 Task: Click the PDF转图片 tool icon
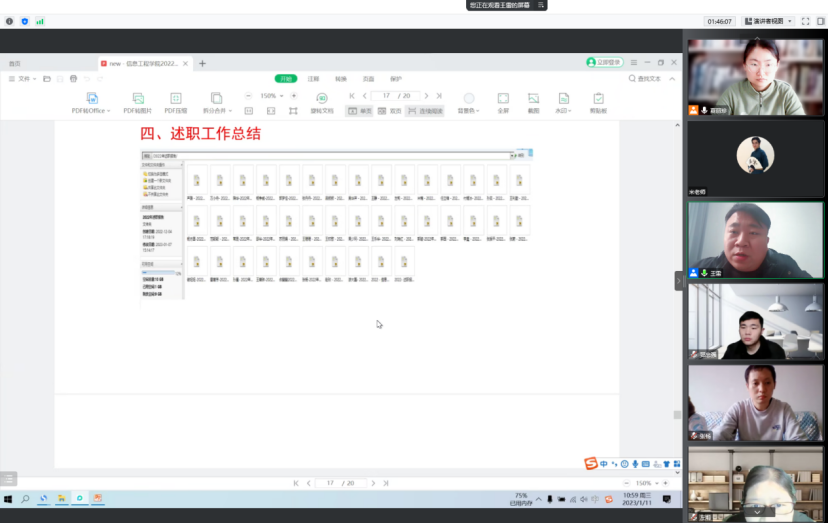coord(135,98)
